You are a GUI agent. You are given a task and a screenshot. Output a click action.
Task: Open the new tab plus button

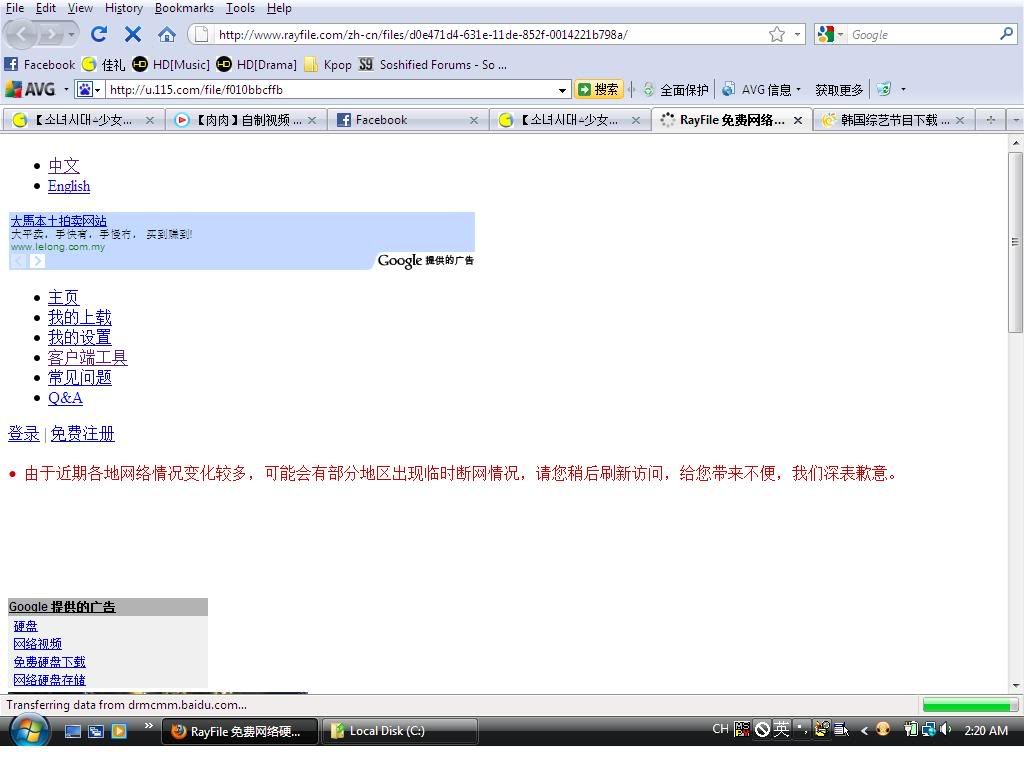[x=990, y=120]
